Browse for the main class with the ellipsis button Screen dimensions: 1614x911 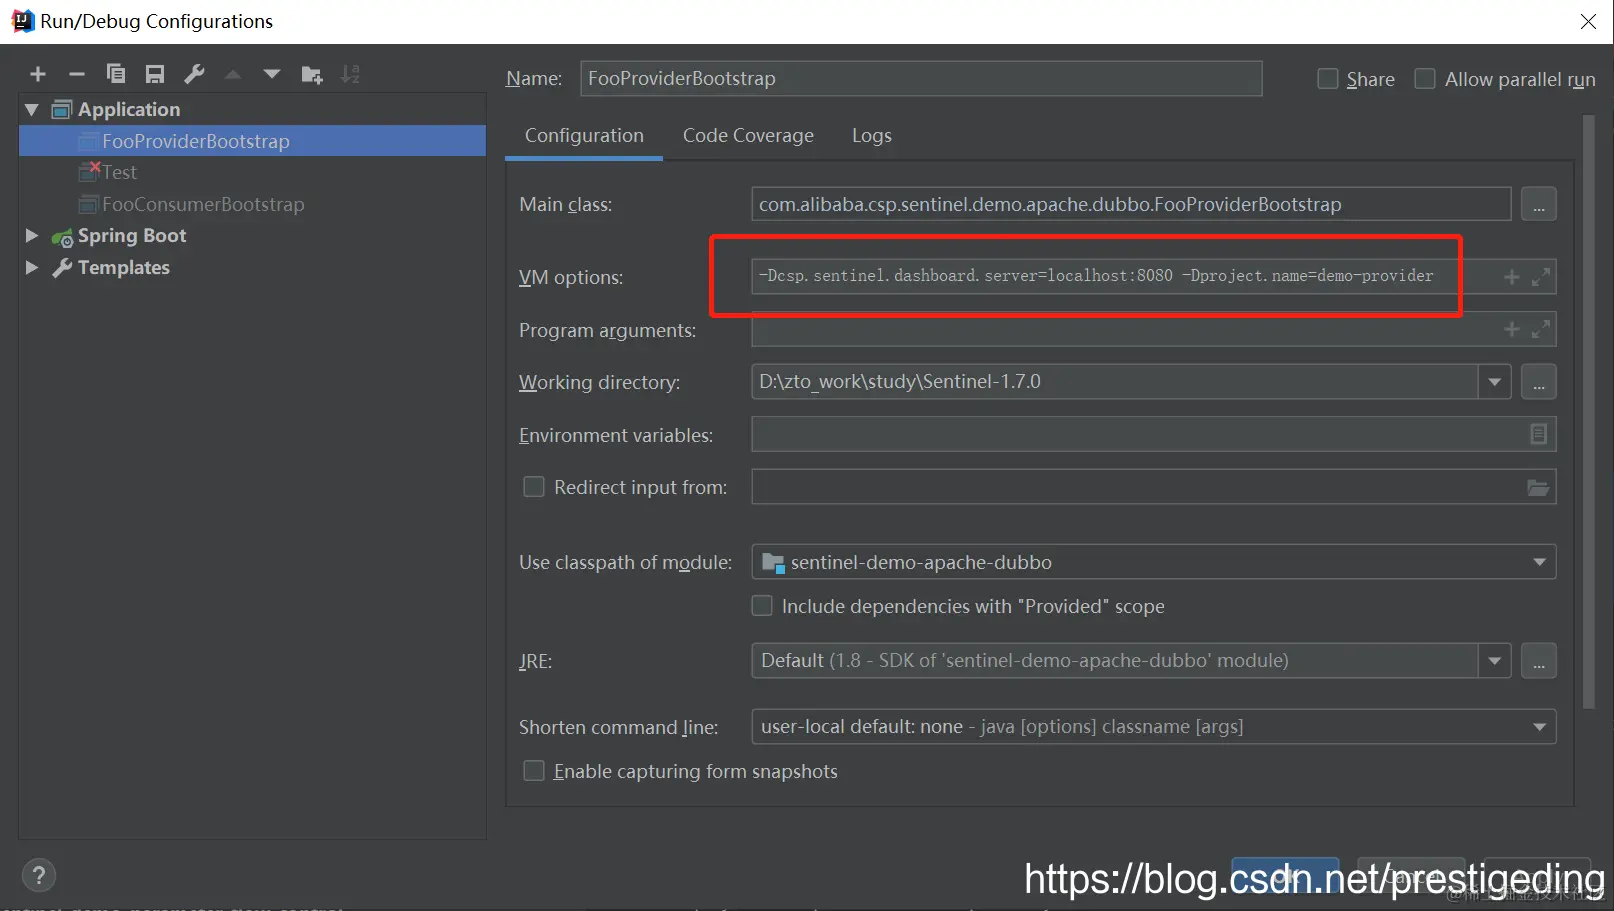[1539, 204]
